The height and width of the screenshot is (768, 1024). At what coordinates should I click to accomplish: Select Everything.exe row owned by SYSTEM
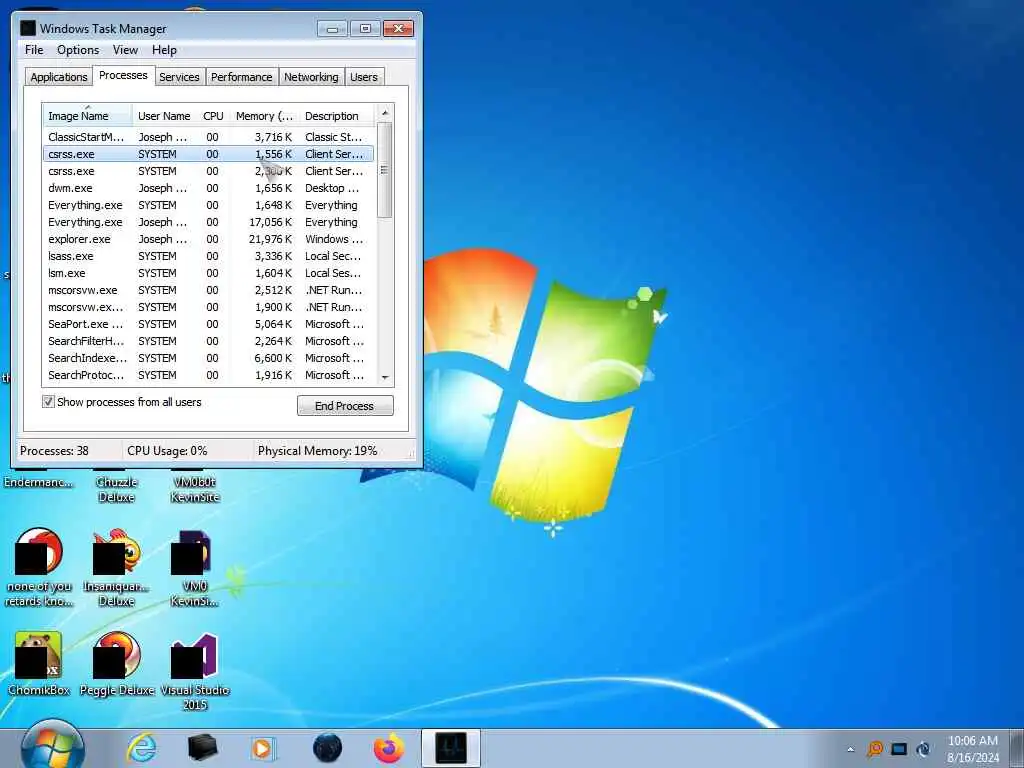pyautogui.click(x=209, y=205)
